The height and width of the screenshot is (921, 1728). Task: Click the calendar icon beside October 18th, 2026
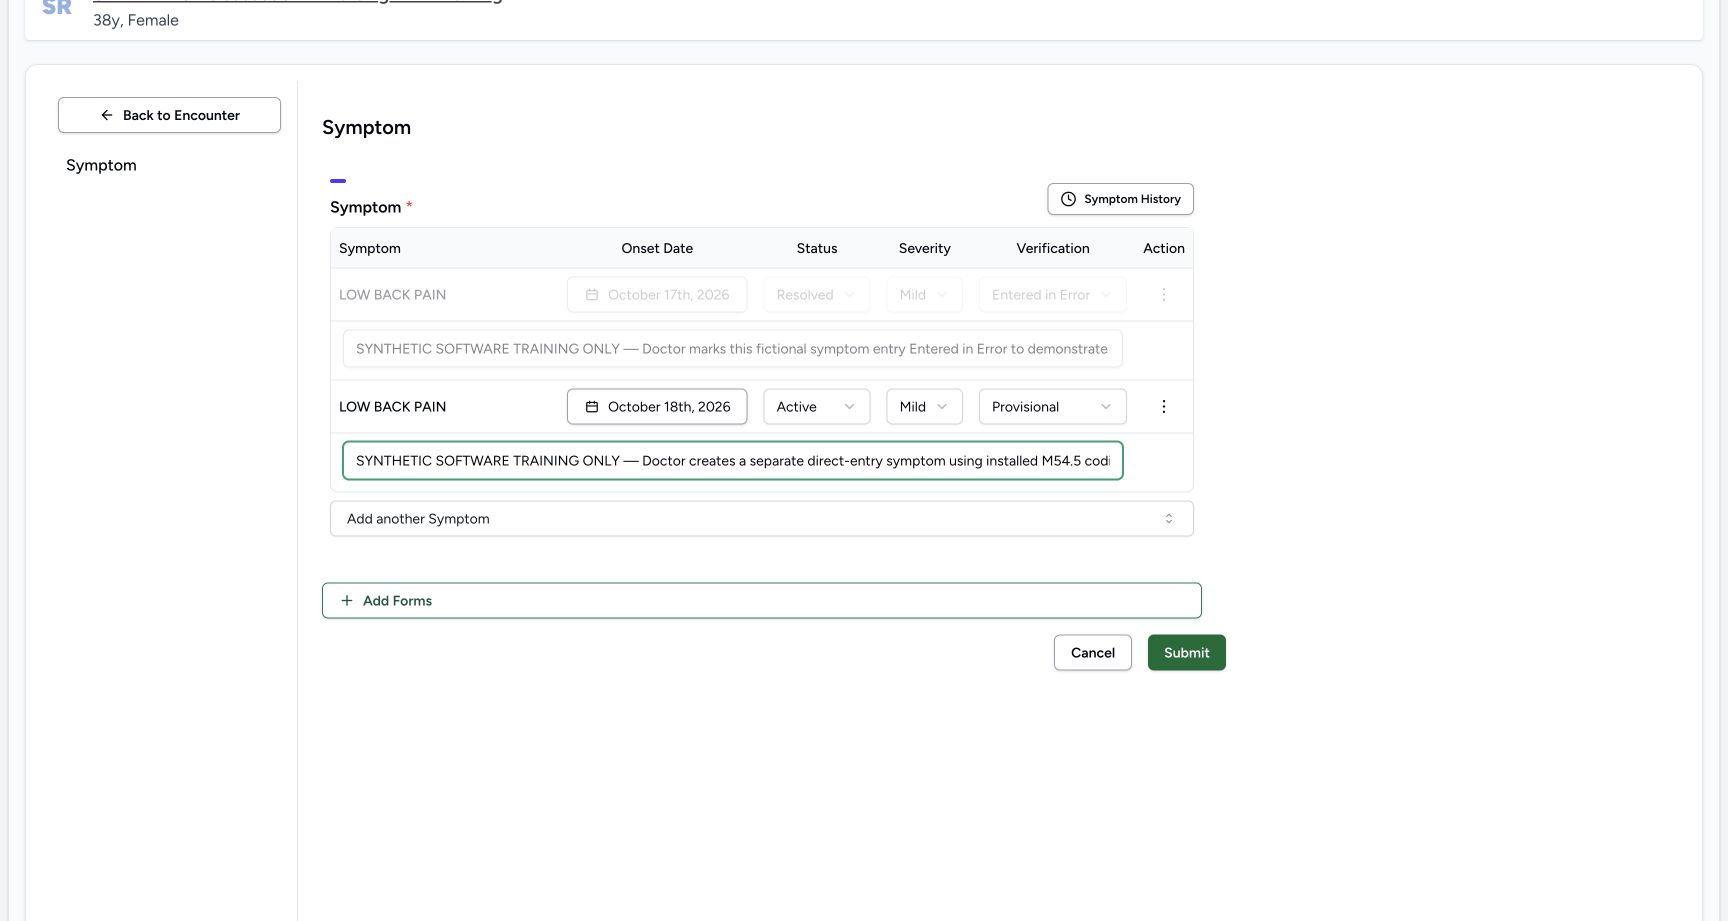pyautogui.click(x=592, y=407)
